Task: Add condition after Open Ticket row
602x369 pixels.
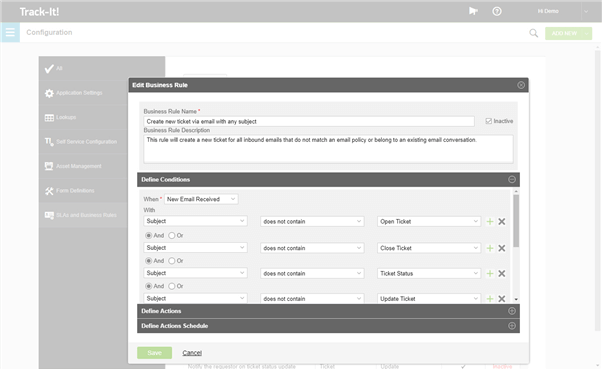Action: tap(490, 222)
